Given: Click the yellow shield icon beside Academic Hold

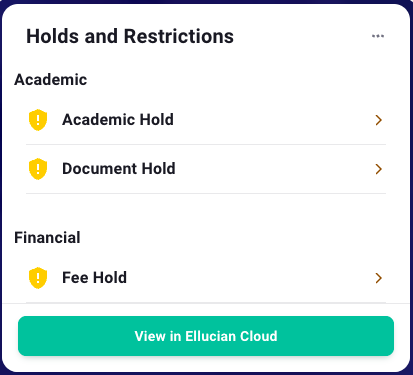Looking at the screenshot, I should pyautogui.click(x=38, y=120).
